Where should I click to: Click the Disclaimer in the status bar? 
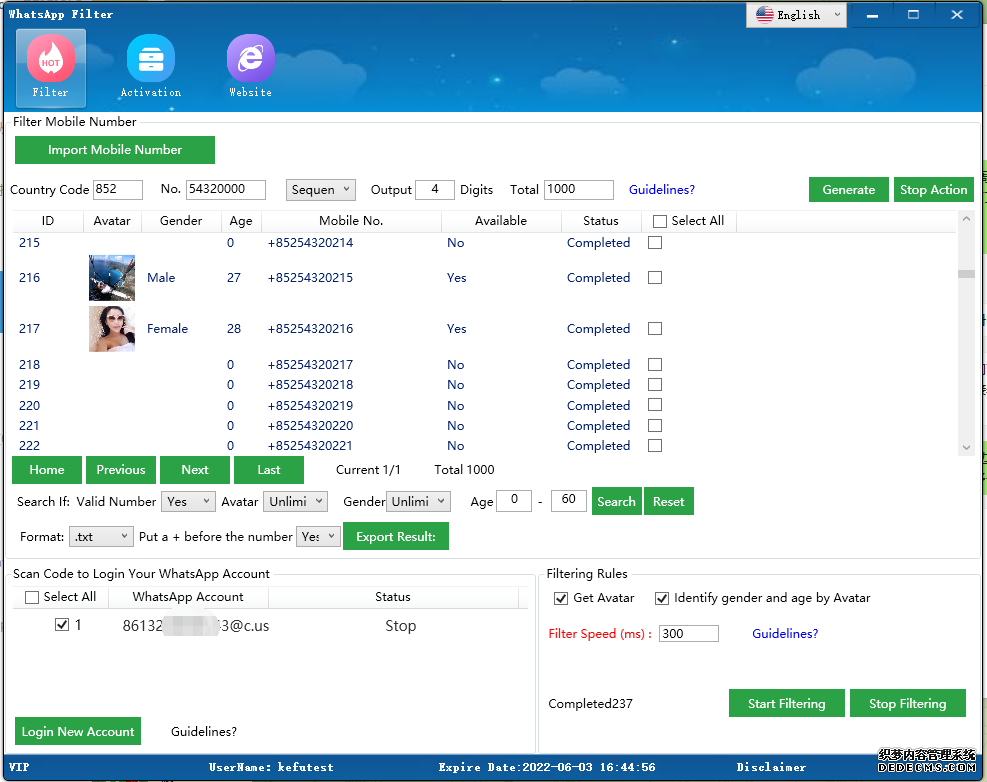coord(771,767)
